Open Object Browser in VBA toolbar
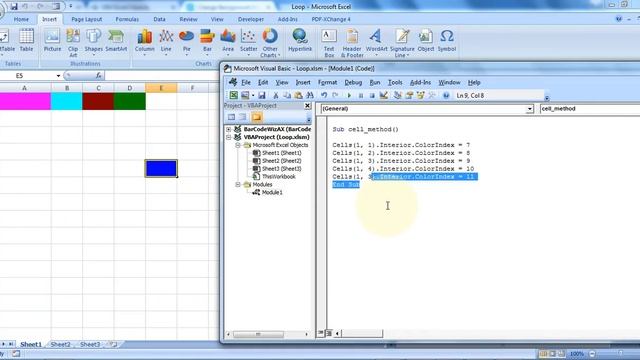 420,96
